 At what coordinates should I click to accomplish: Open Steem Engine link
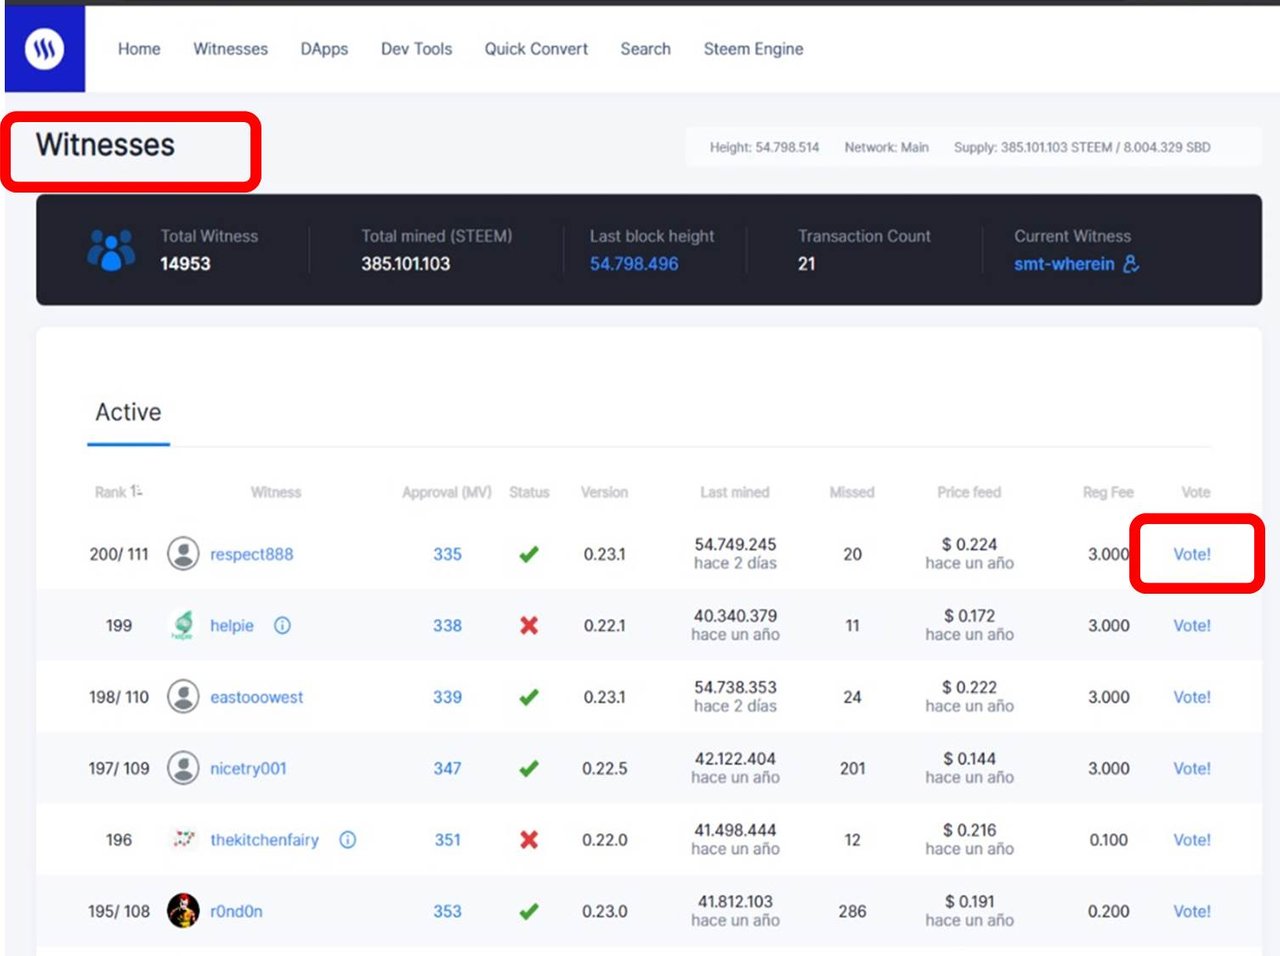[753, 49]
